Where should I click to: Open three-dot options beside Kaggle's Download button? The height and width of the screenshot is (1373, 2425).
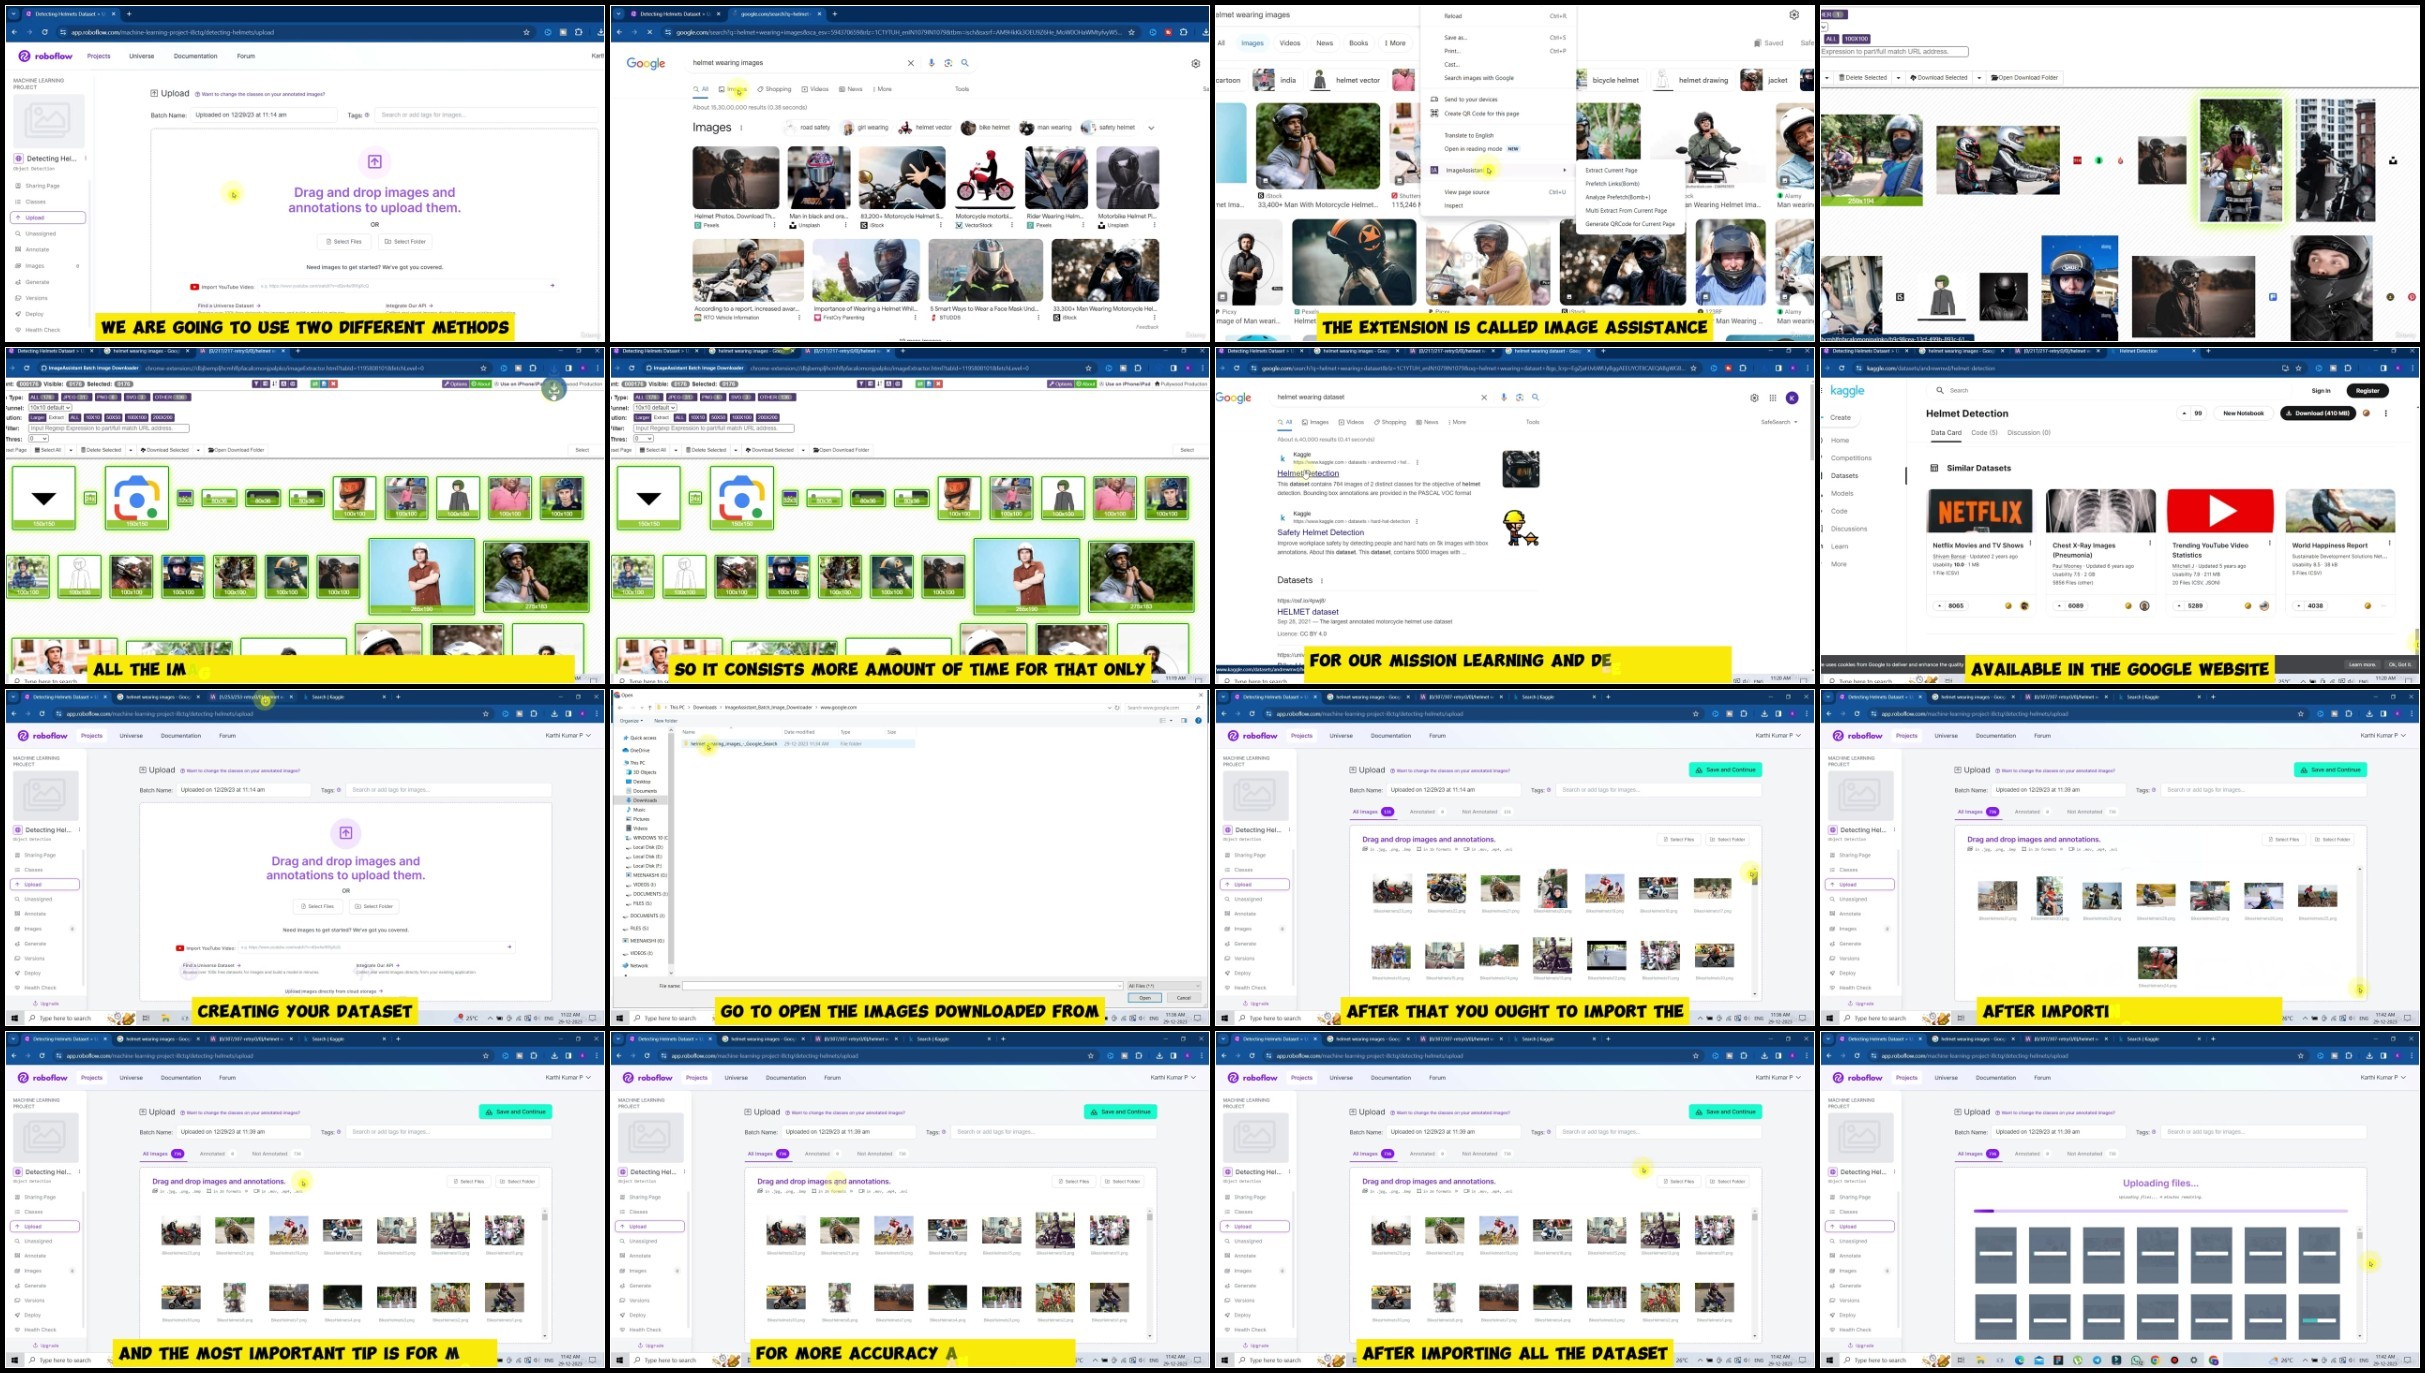(2386, 413)
